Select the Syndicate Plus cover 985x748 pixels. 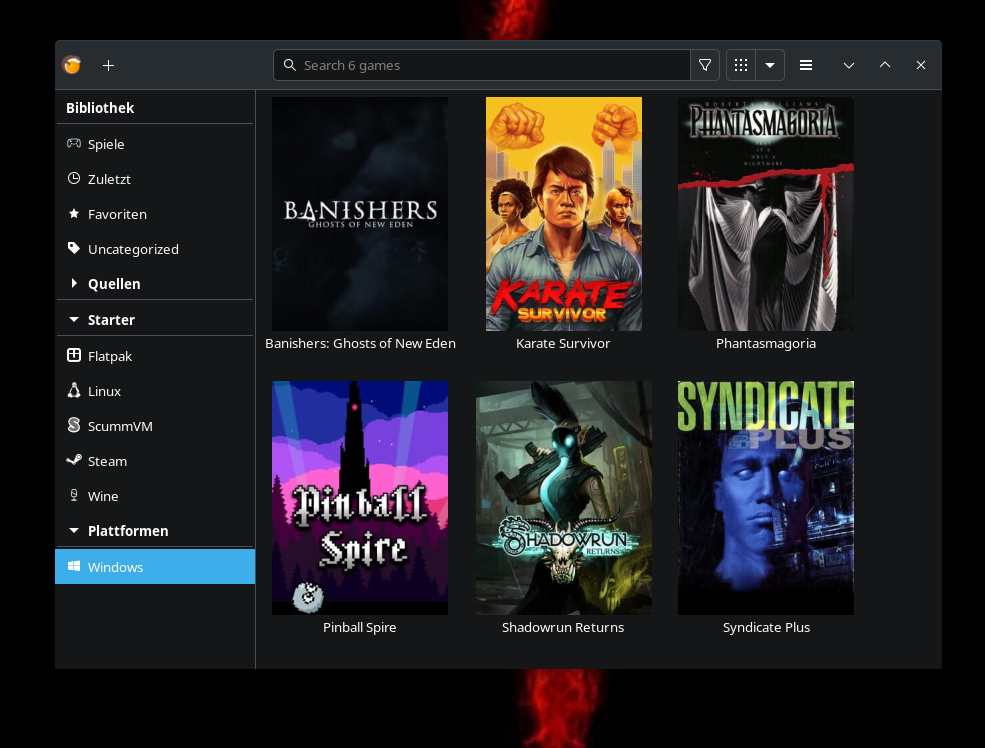(766, 497)
